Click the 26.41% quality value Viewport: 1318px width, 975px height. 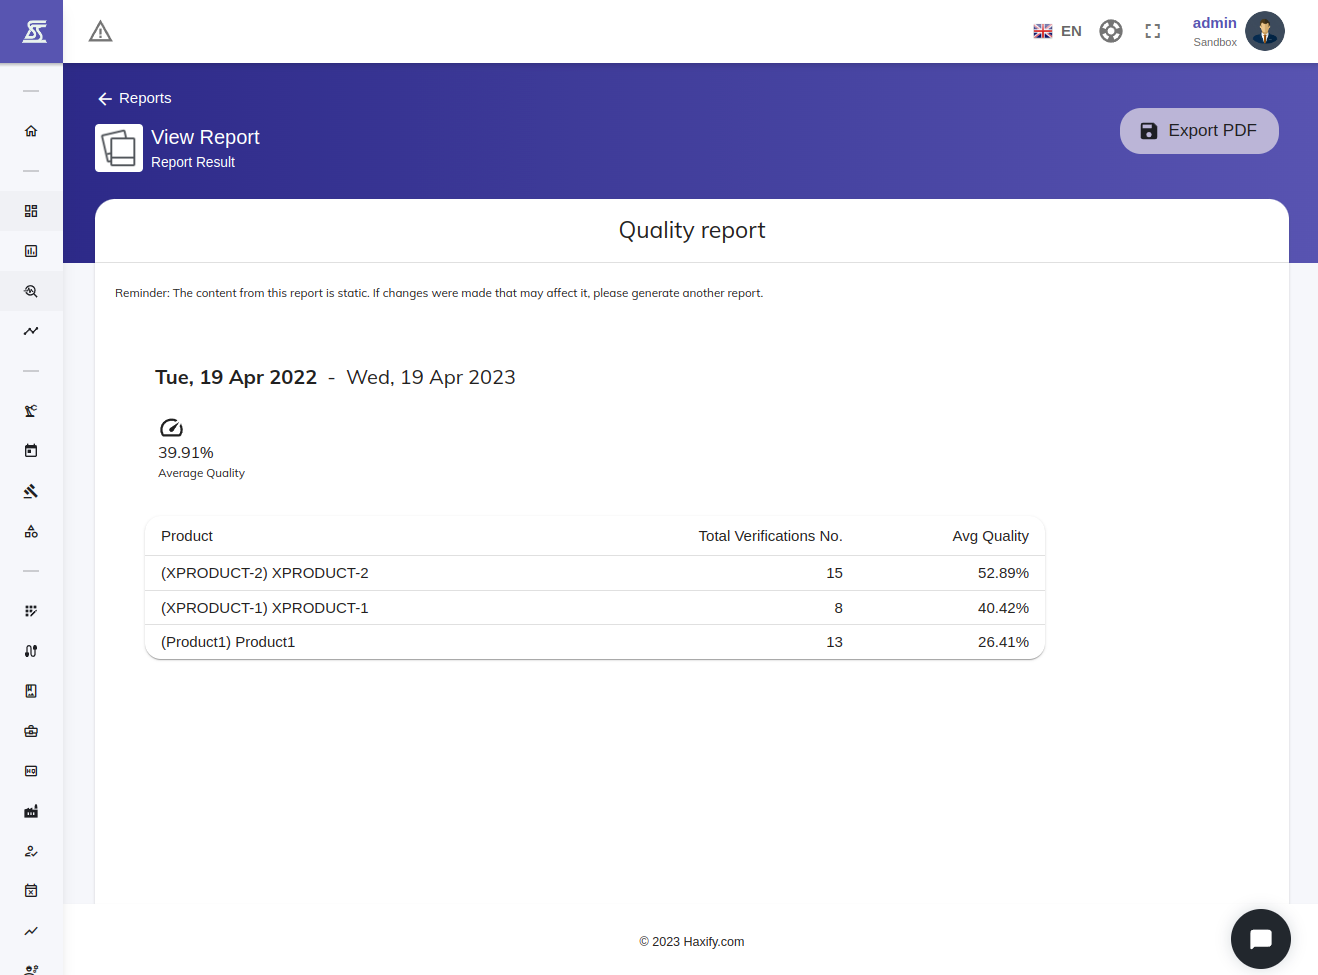[x=1003, y=642]
